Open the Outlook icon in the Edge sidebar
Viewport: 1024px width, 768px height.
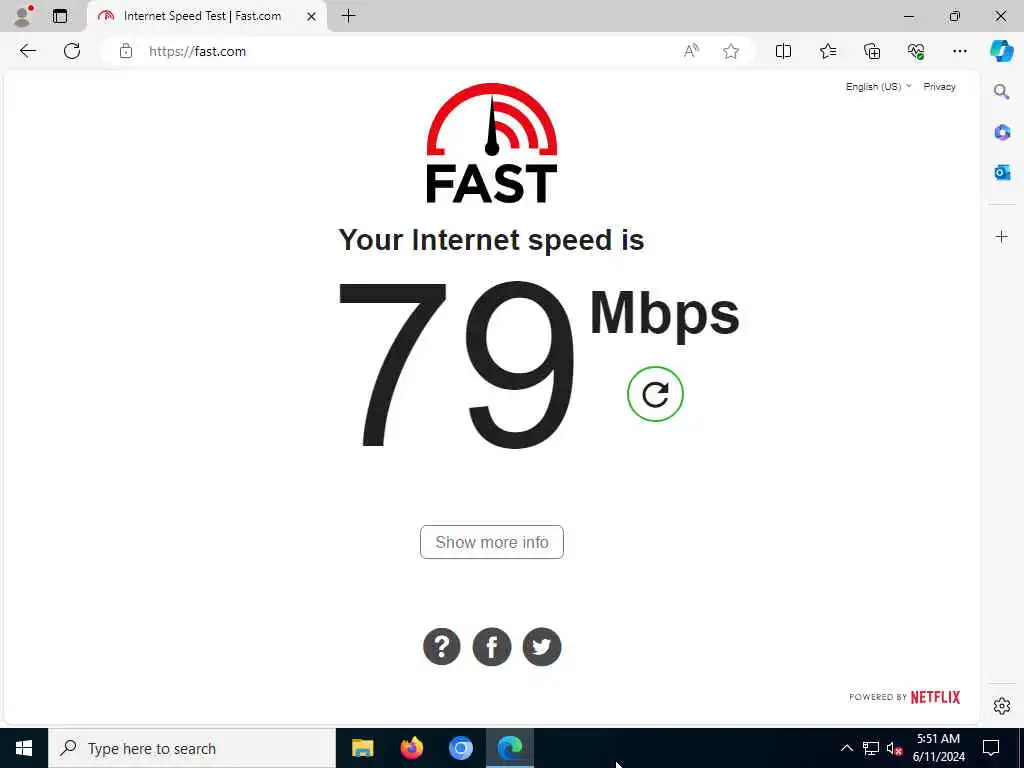(1002, 172)
